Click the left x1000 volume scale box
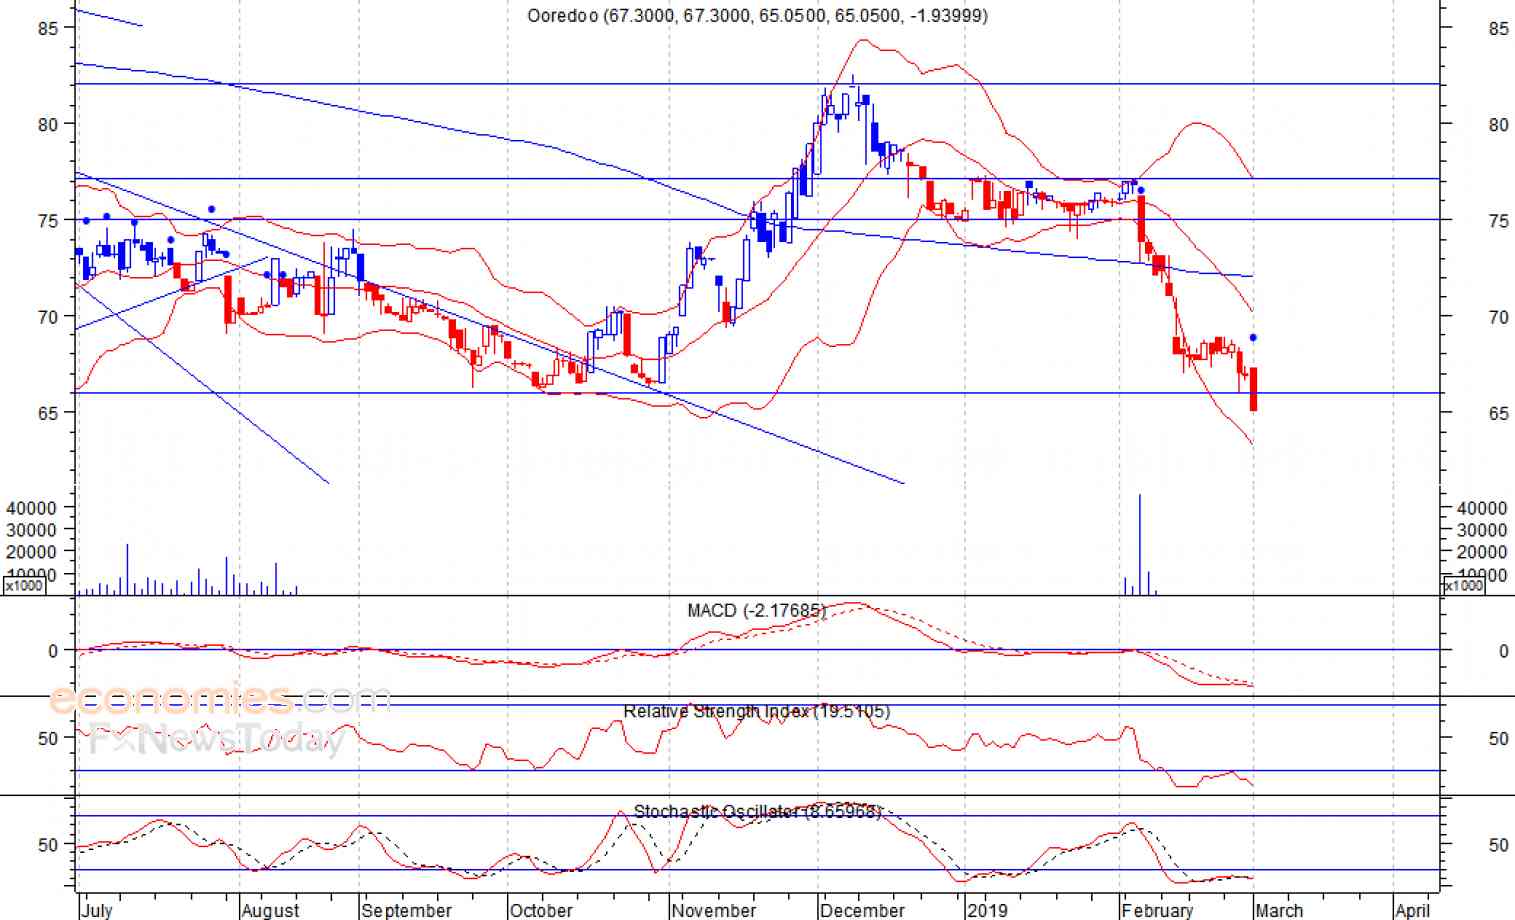This screenshot has height=920, width=1515. [24, 586]
